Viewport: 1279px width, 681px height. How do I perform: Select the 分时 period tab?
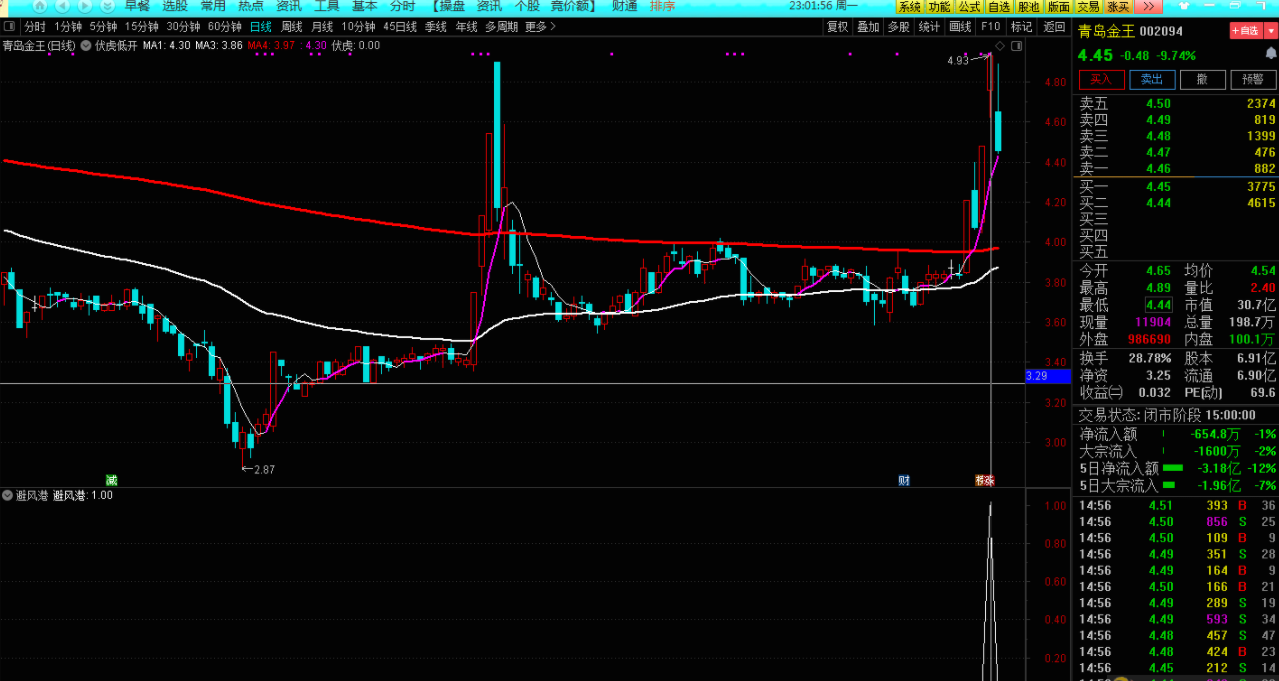click(x=35, y=26)
